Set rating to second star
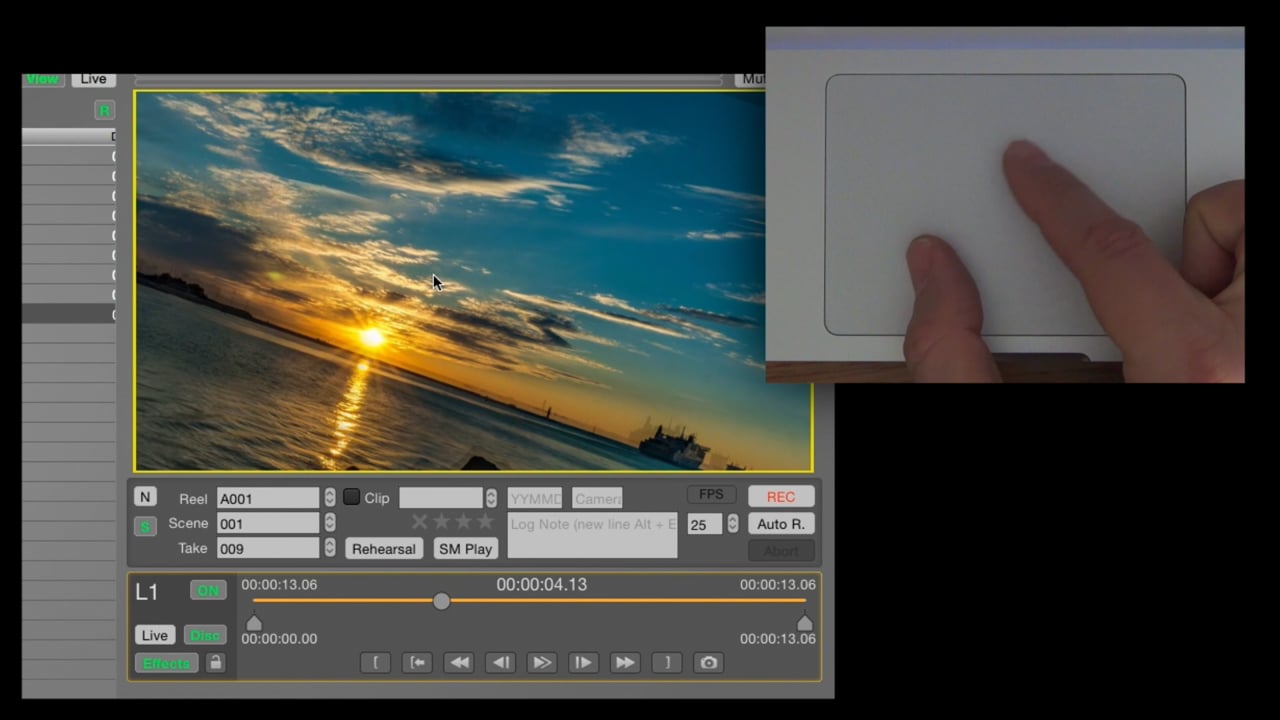1280x720 pixels. tap(463, 521)
